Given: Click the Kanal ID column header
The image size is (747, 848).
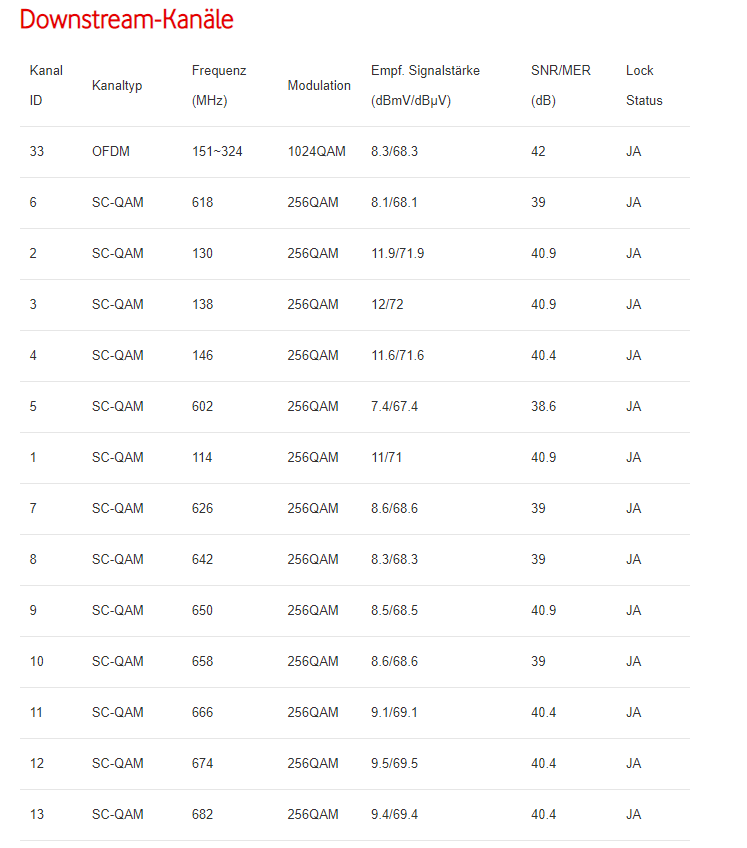Looking at the screenshot, I should 46,85.
